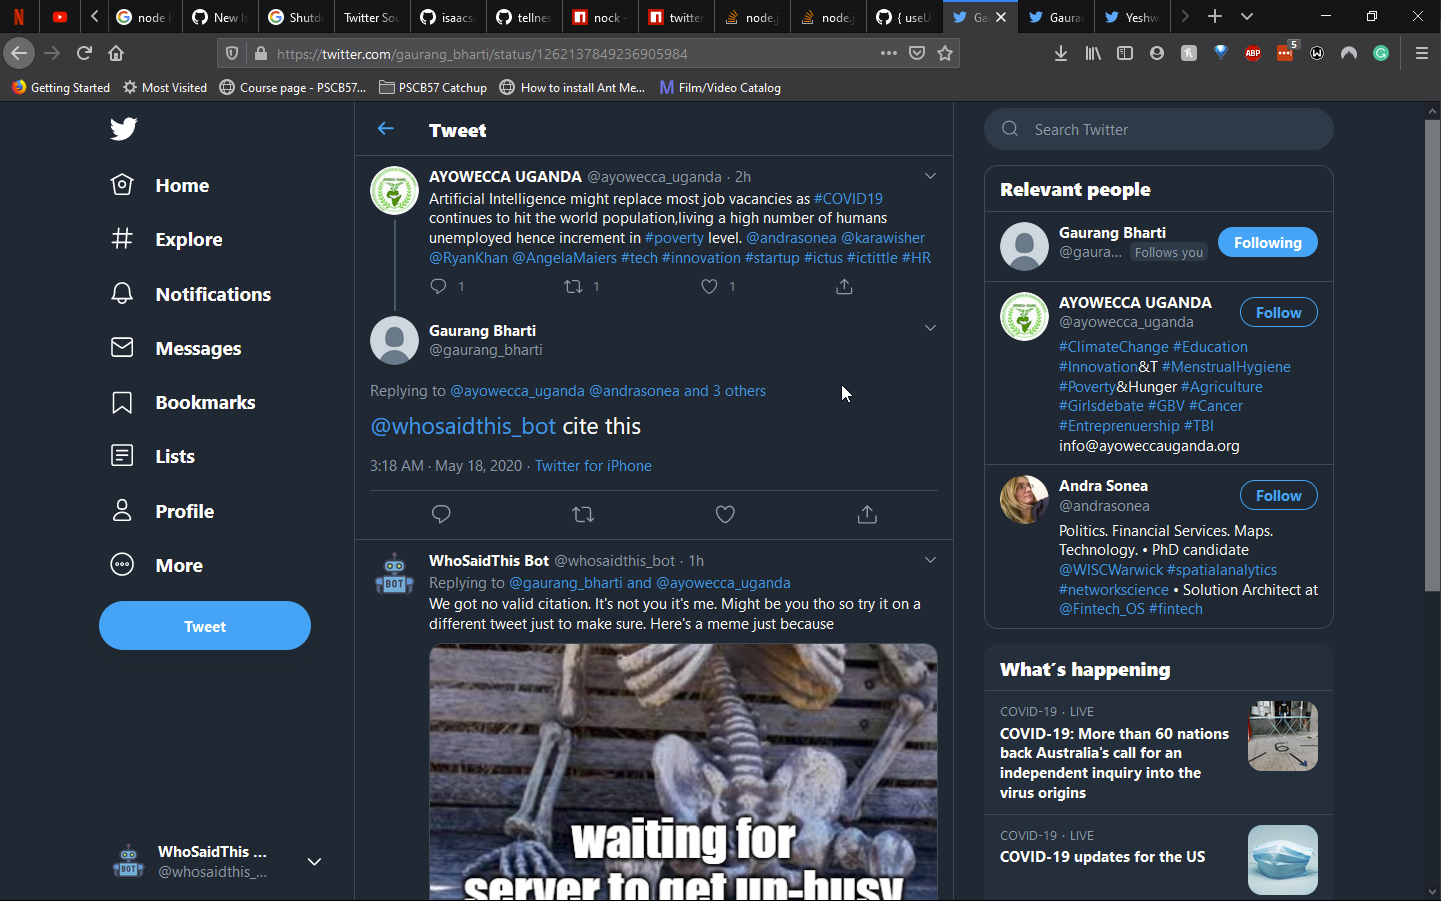Close the current Ga tab

pyautogui.click(x=1001, y=17)
